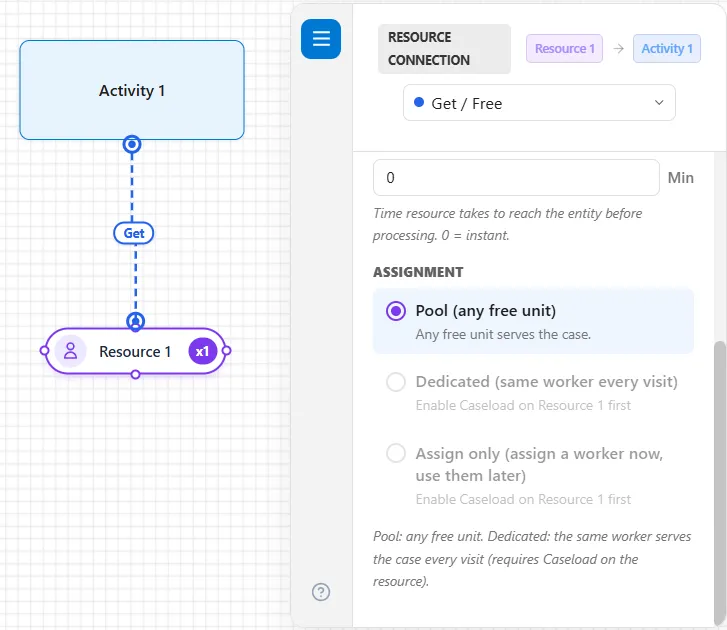Click Resource 1 bottom connector handle
This screenshot has width=727, height=630.
(x=135, y=374)
